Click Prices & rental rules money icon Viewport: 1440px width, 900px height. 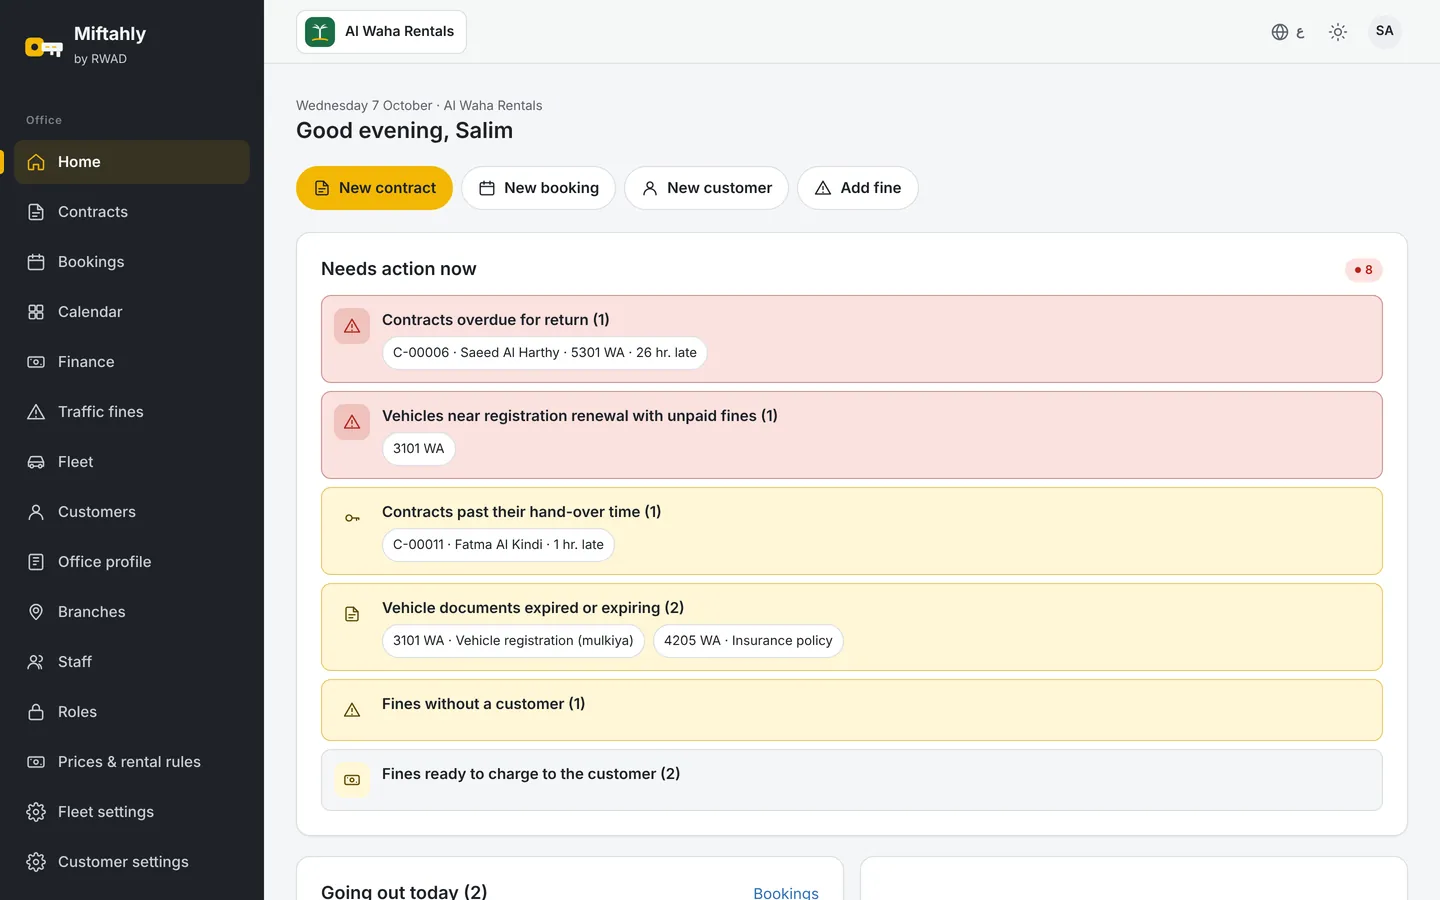point(36,762)
